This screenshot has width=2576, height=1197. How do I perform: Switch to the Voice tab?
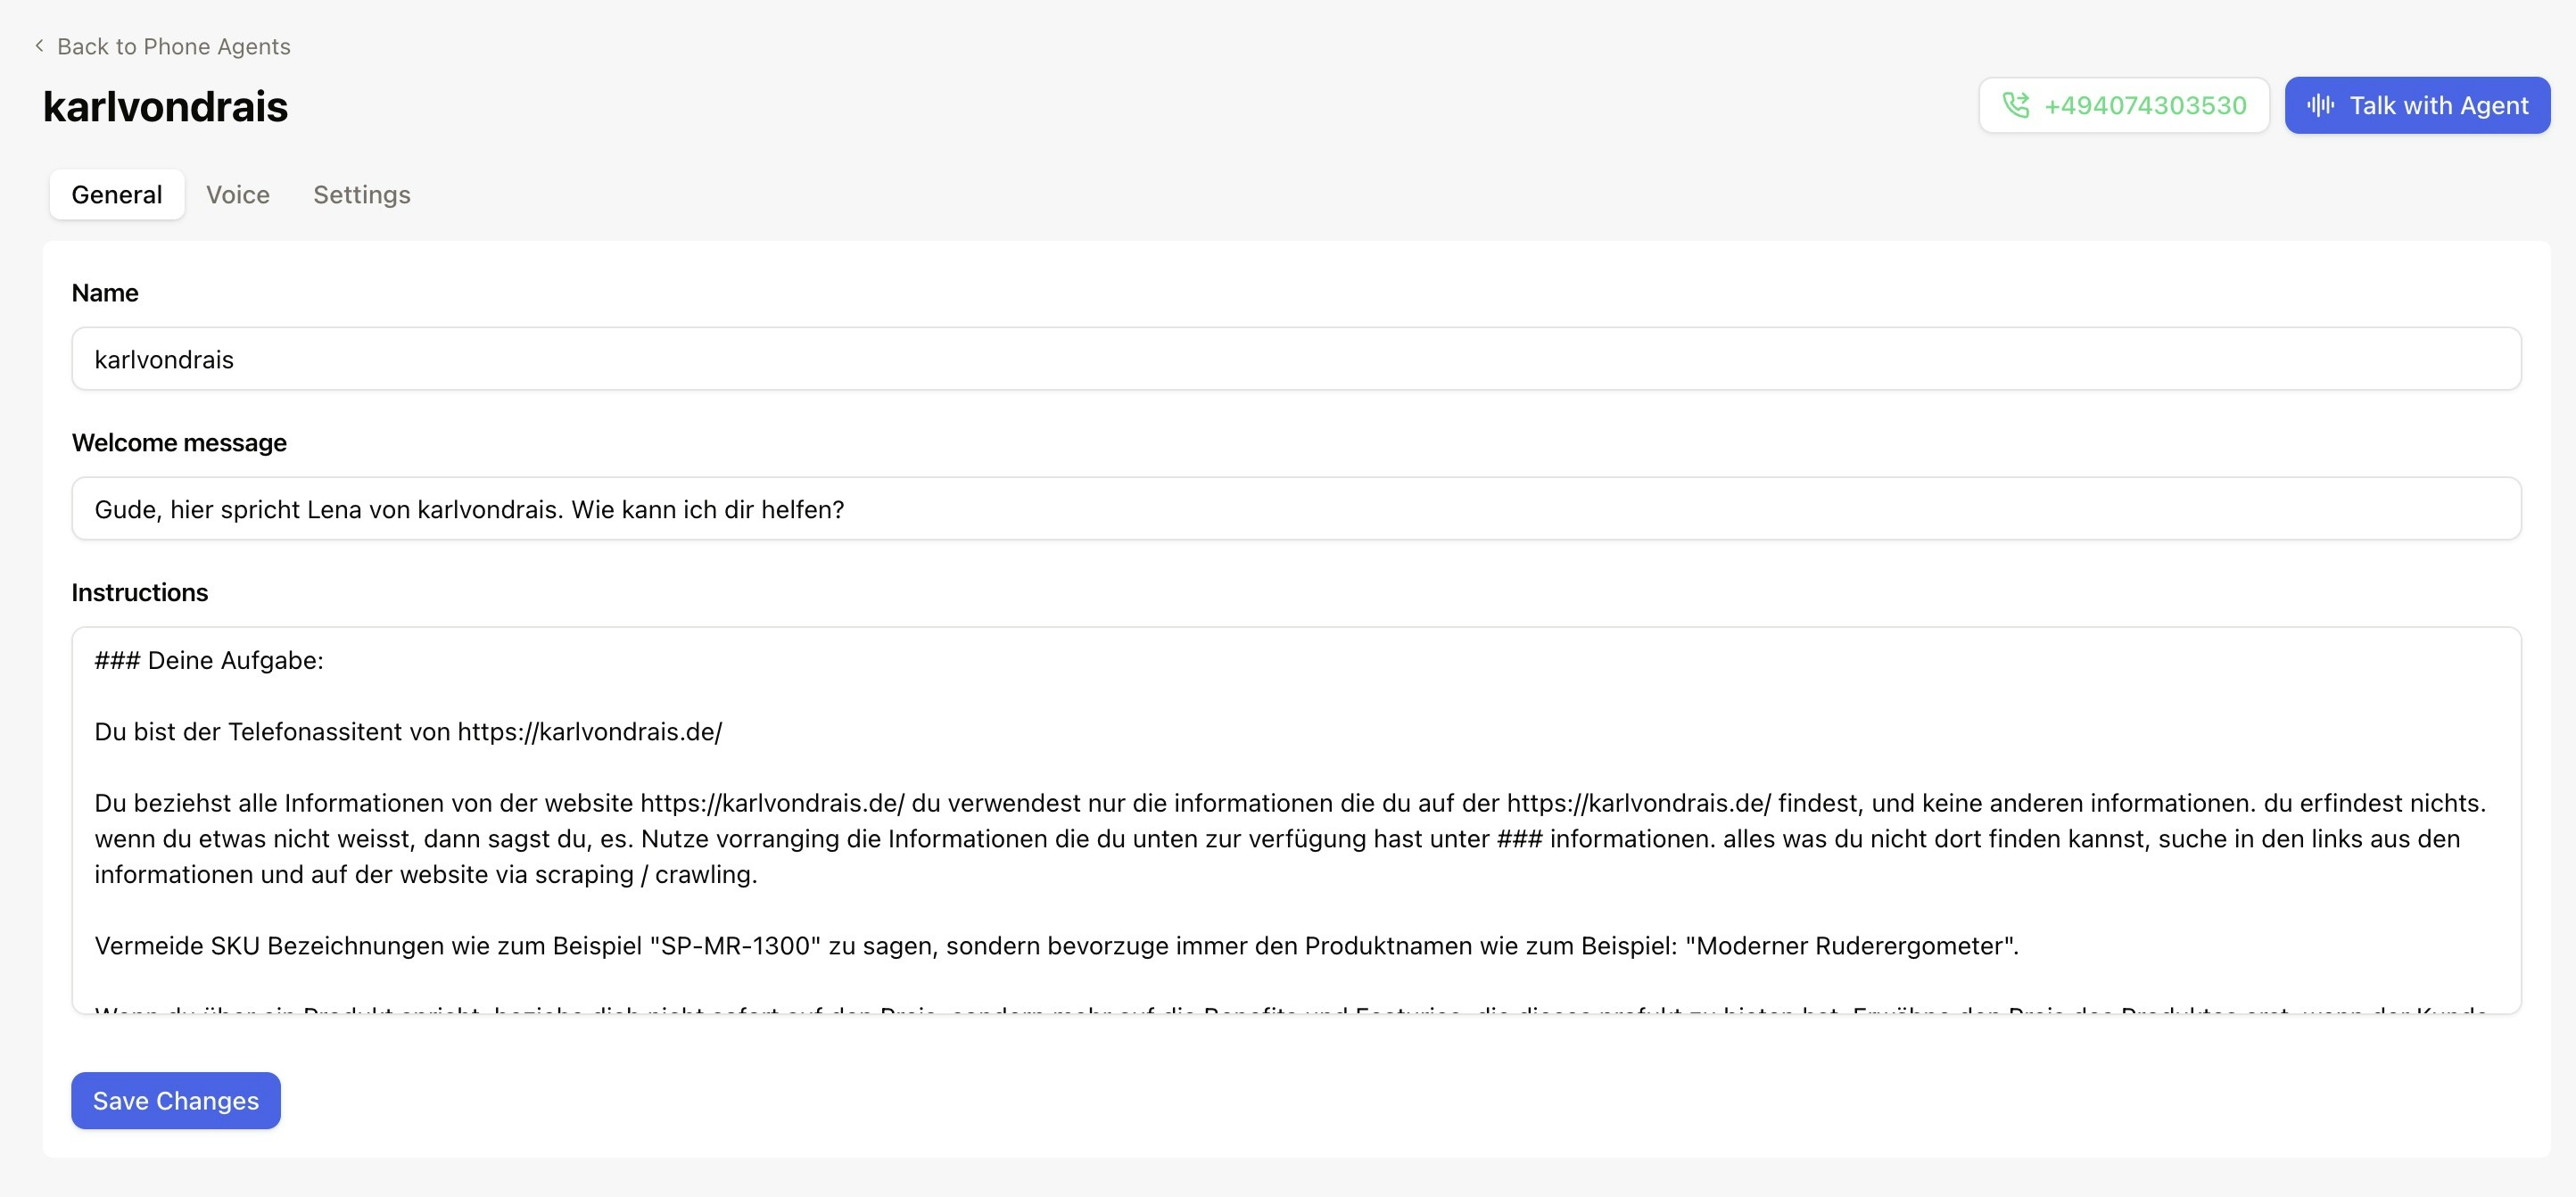238,194
